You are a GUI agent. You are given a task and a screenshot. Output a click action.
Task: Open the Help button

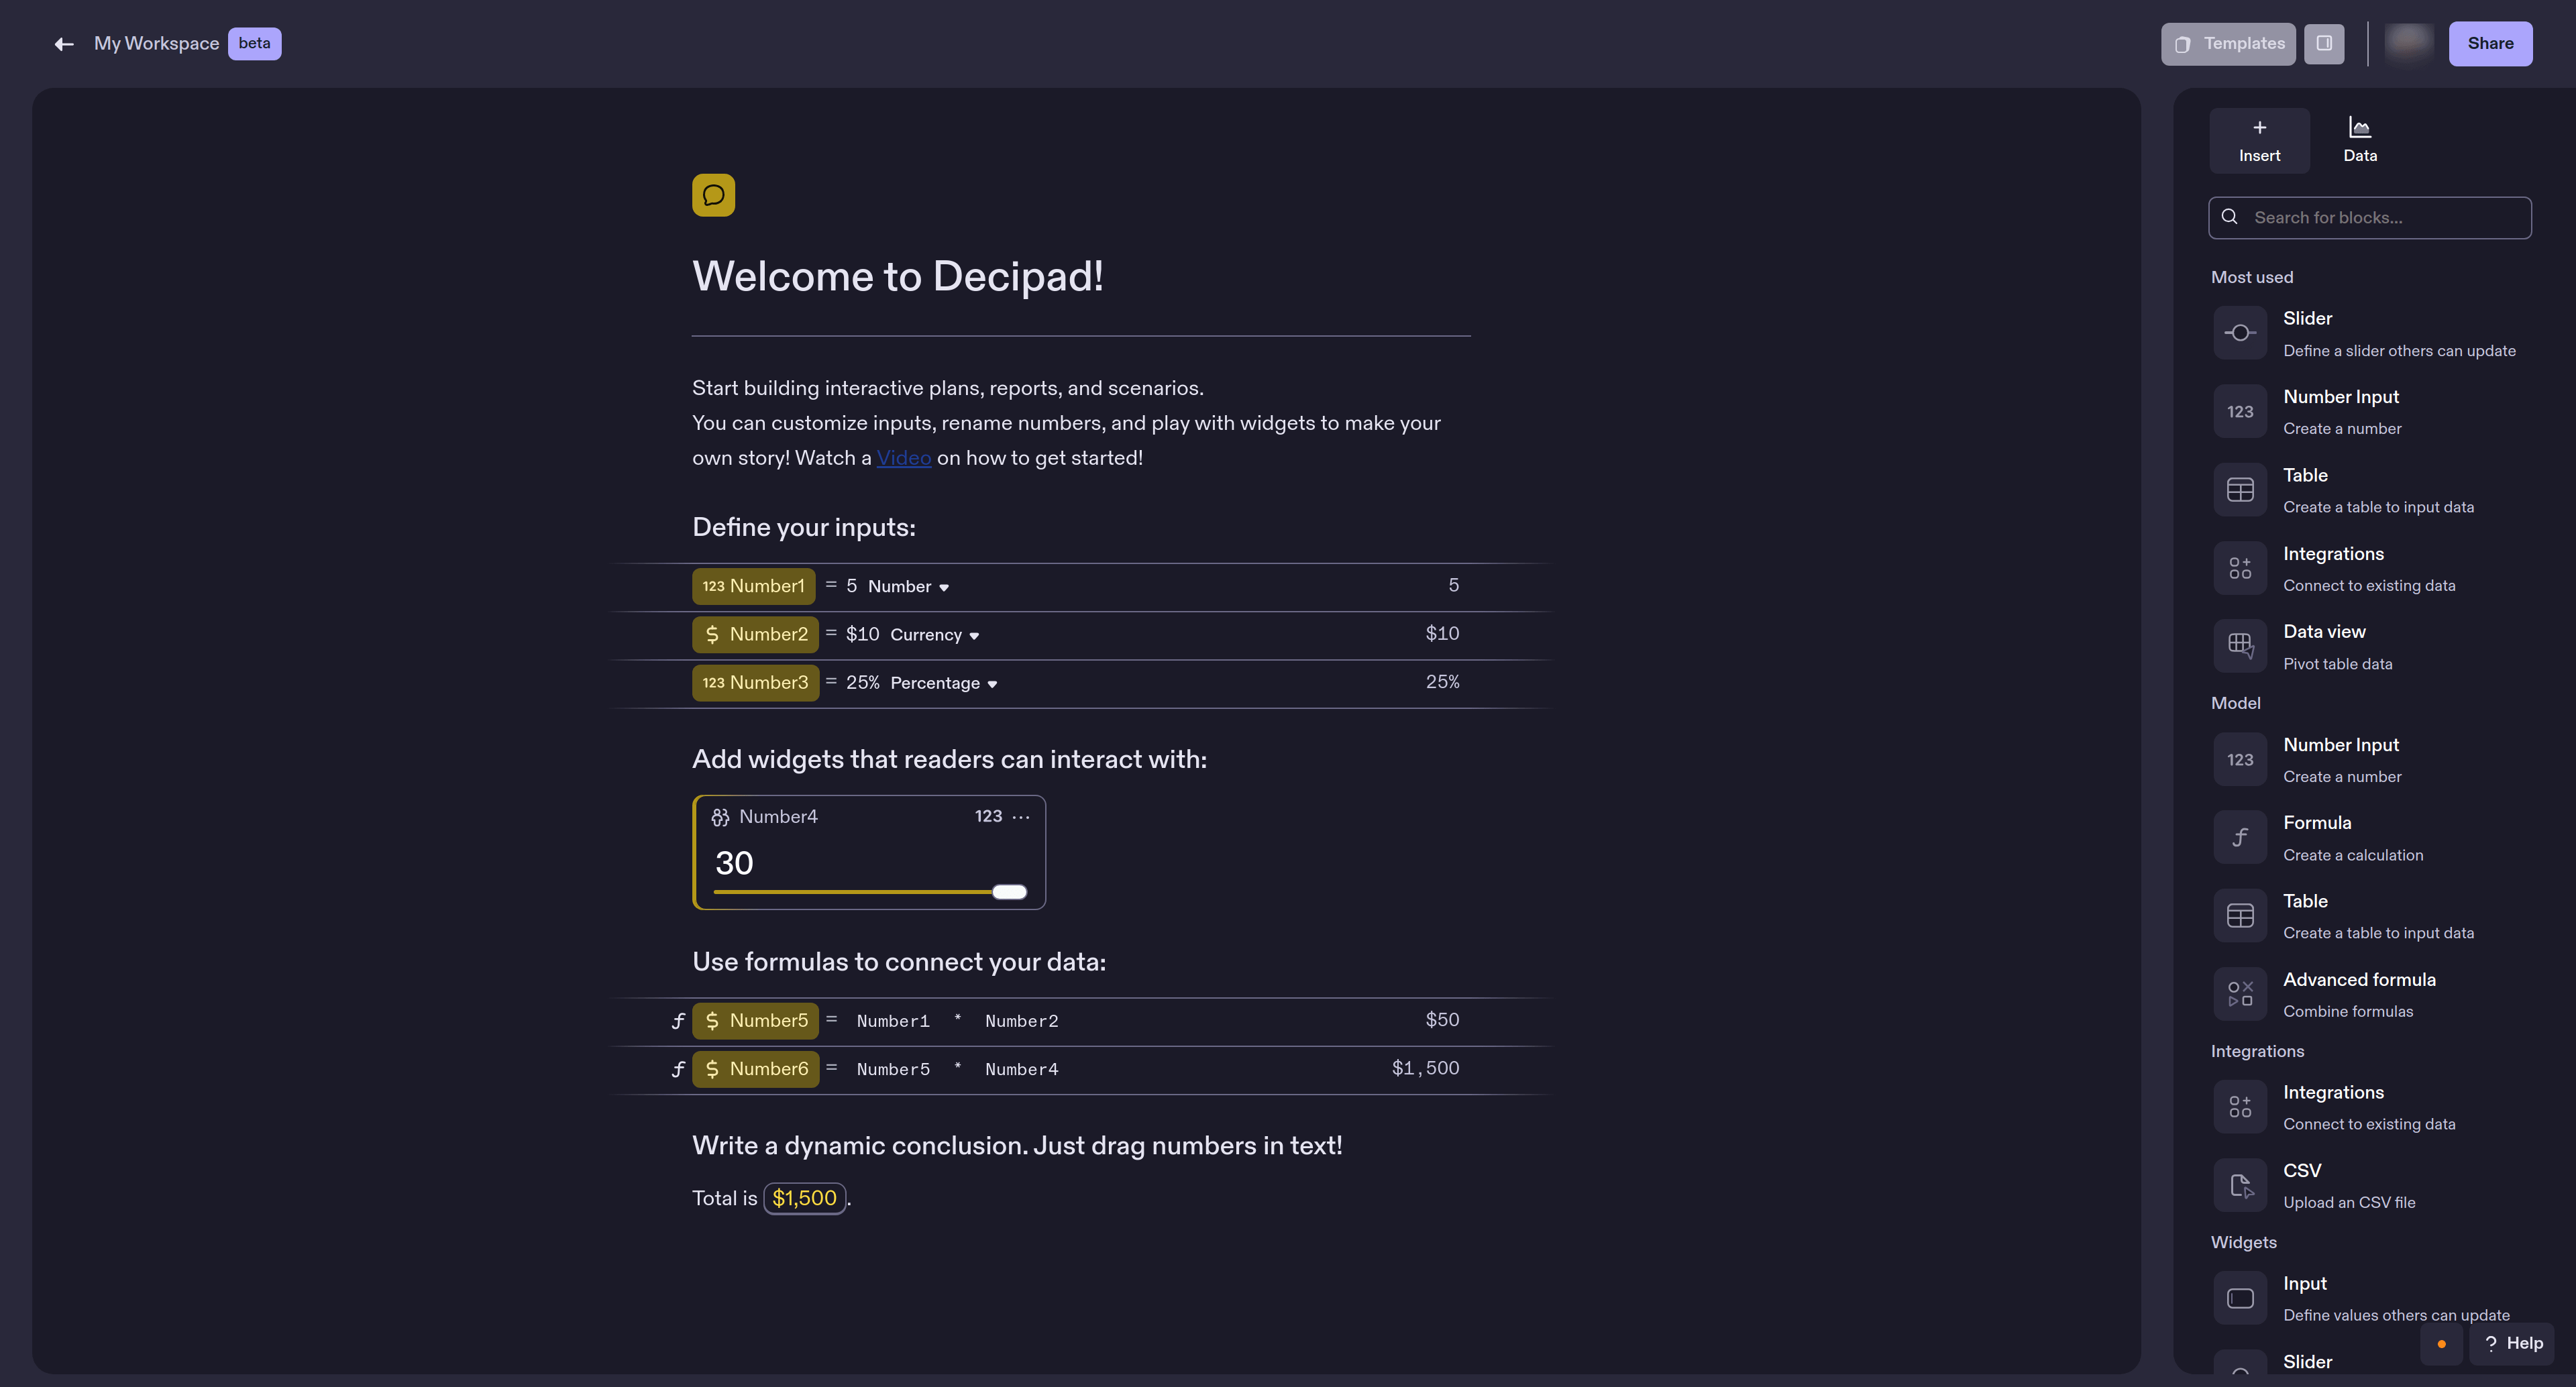(x=2512, y=1344)
